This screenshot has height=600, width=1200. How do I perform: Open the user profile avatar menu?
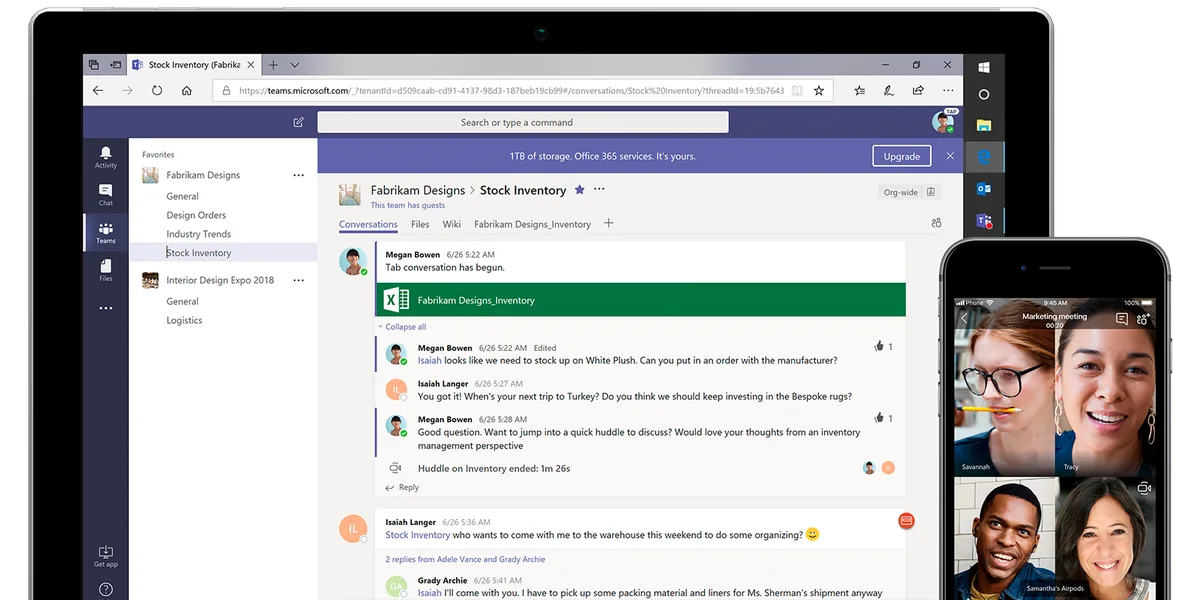pyautogui.click(x=943, y=122)
